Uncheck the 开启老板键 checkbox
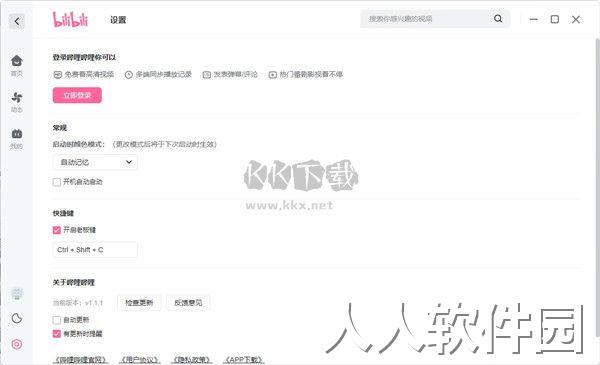 click(57, 230)
